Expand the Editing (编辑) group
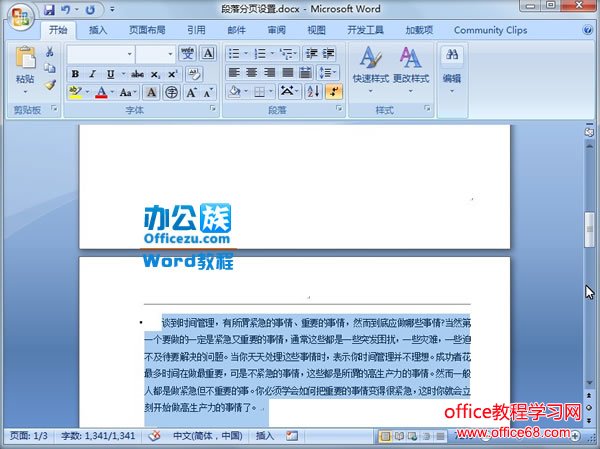 (452, 70)
